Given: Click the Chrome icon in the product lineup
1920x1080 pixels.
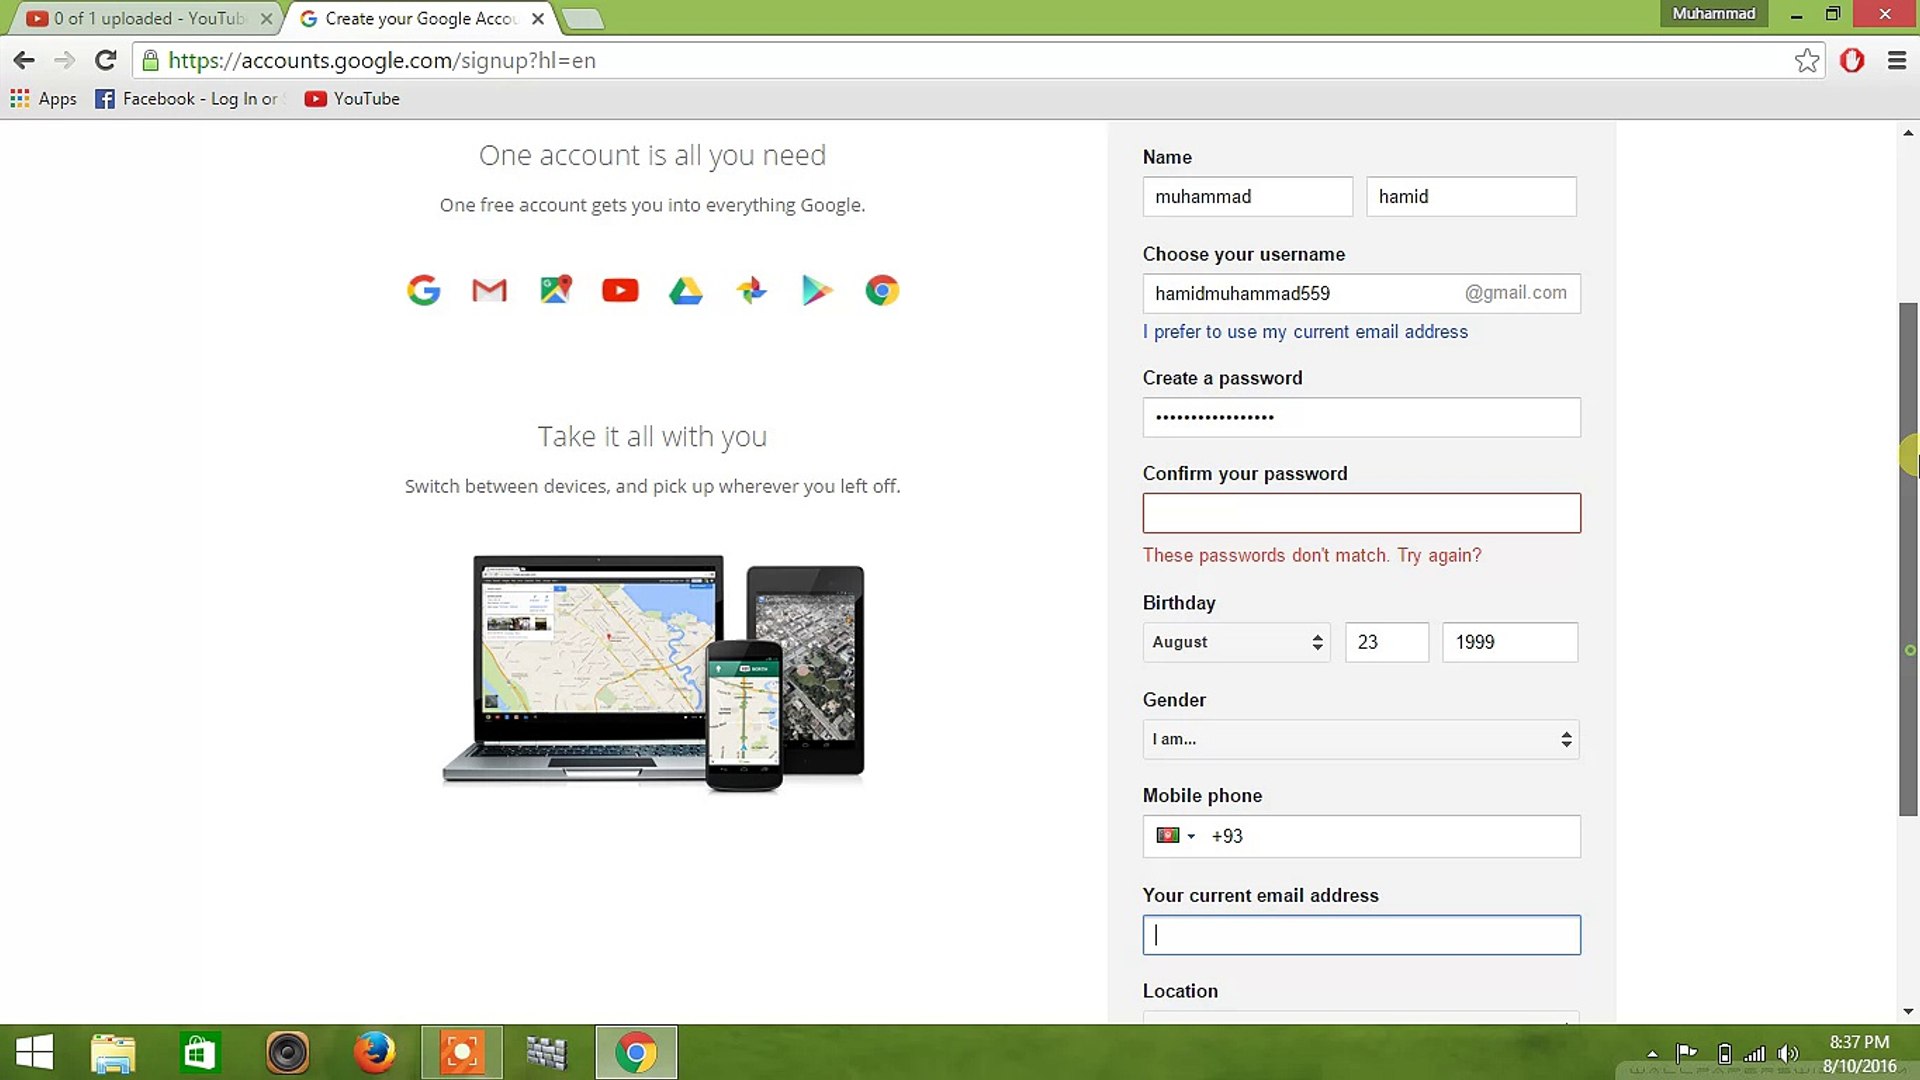Looking at the screenshot, I should 882,290.
